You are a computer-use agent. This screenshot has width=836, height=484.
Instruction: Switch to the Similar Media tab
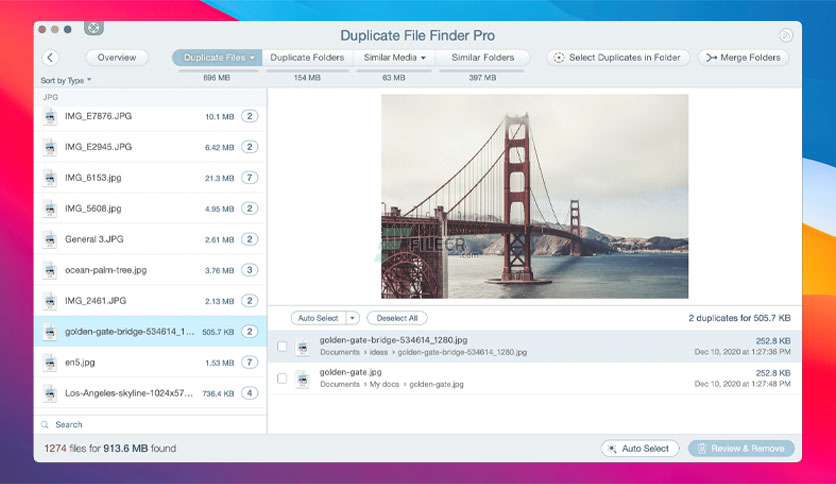[395, 58]
